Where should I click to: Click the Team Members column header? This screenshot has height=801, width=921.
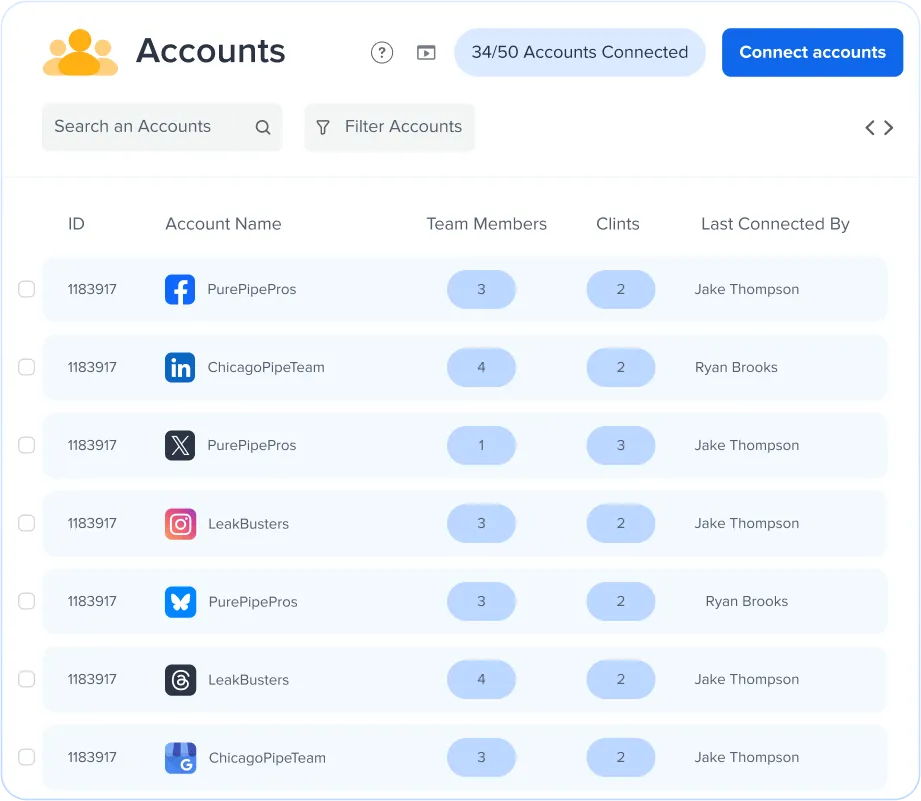coord(487,223)
